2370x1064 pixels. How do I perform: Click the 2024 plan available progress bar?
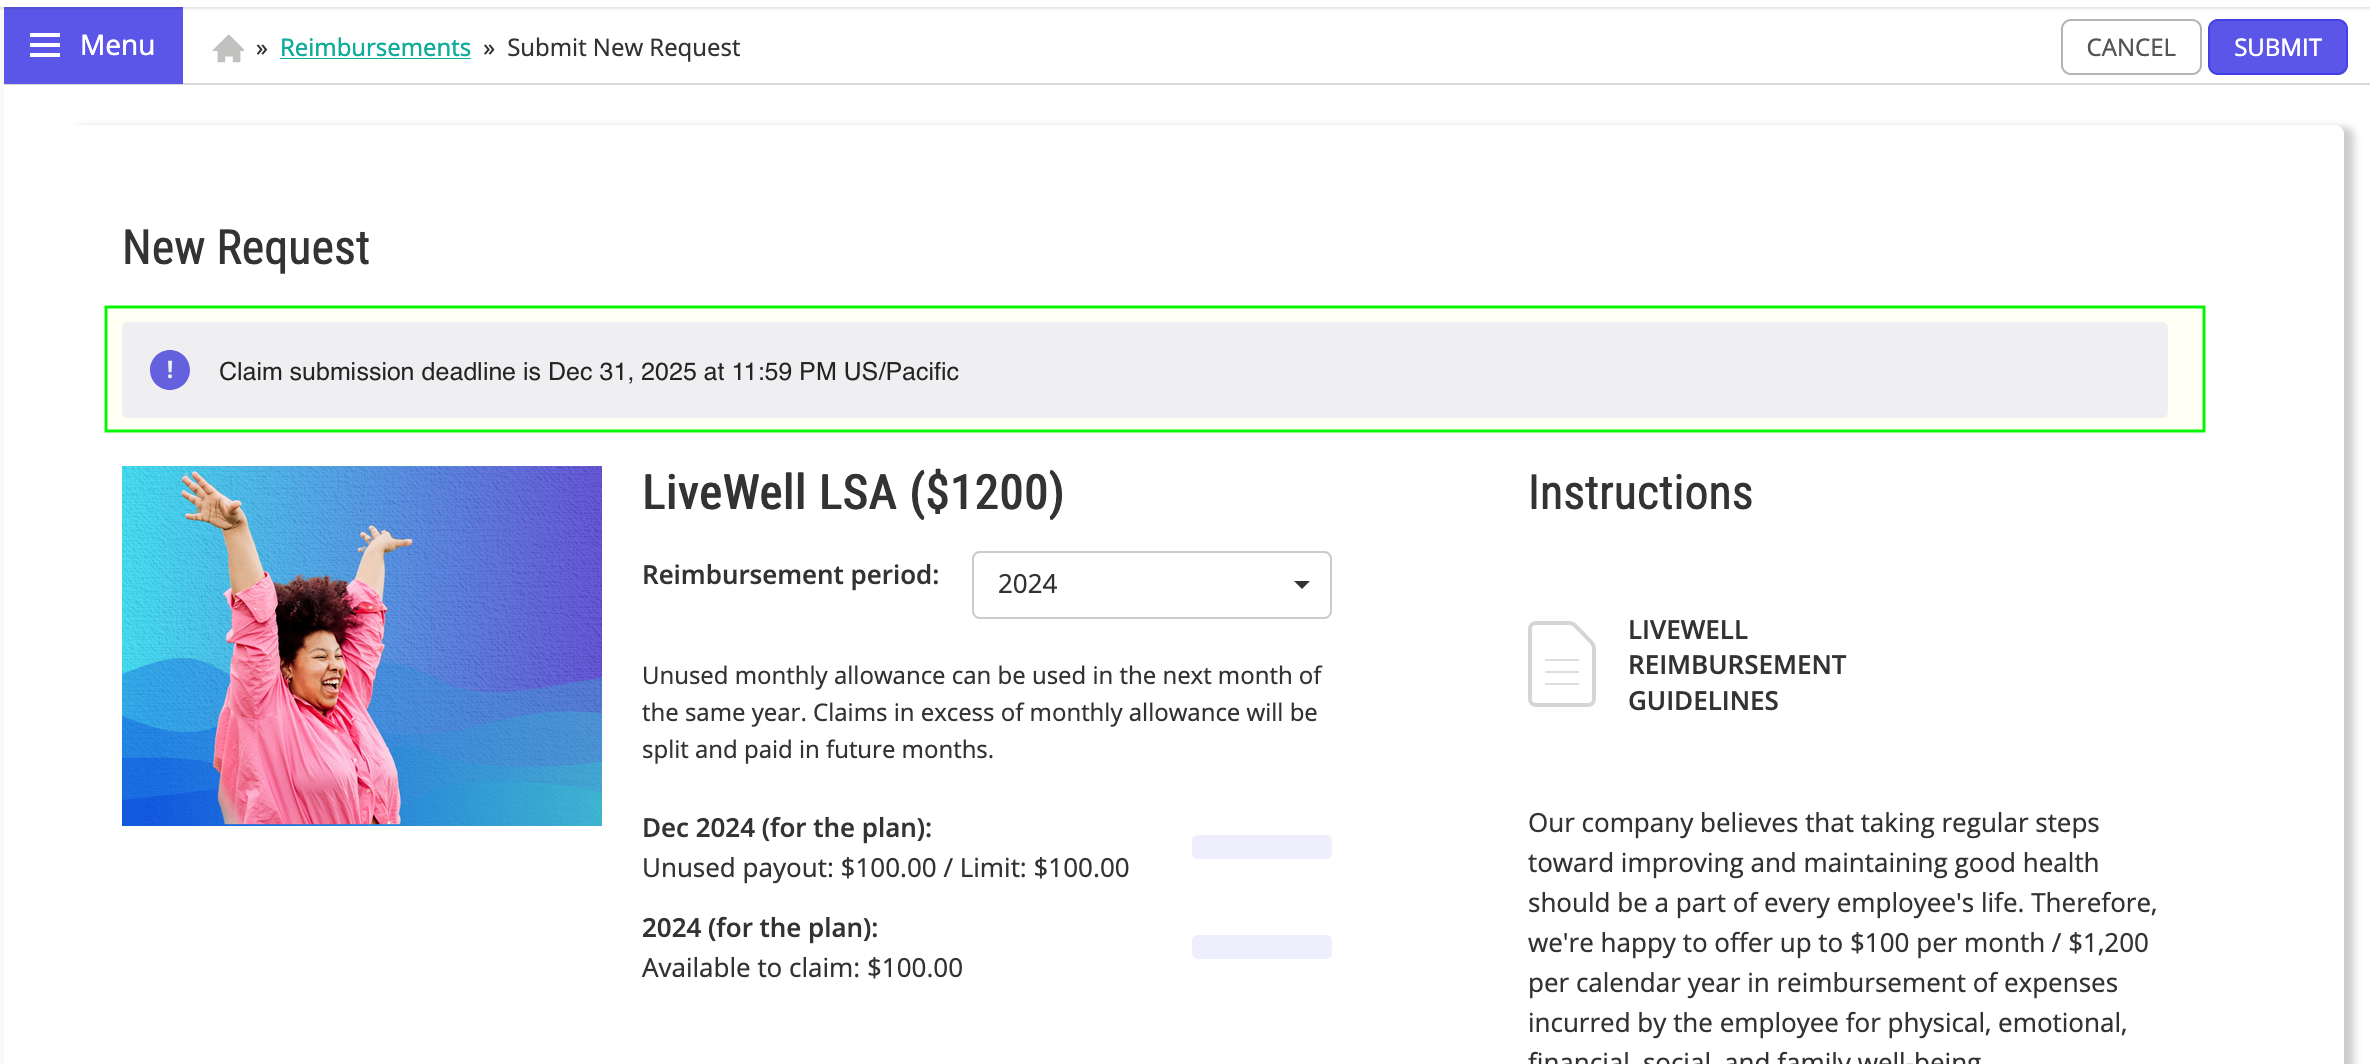[1261, 947]
